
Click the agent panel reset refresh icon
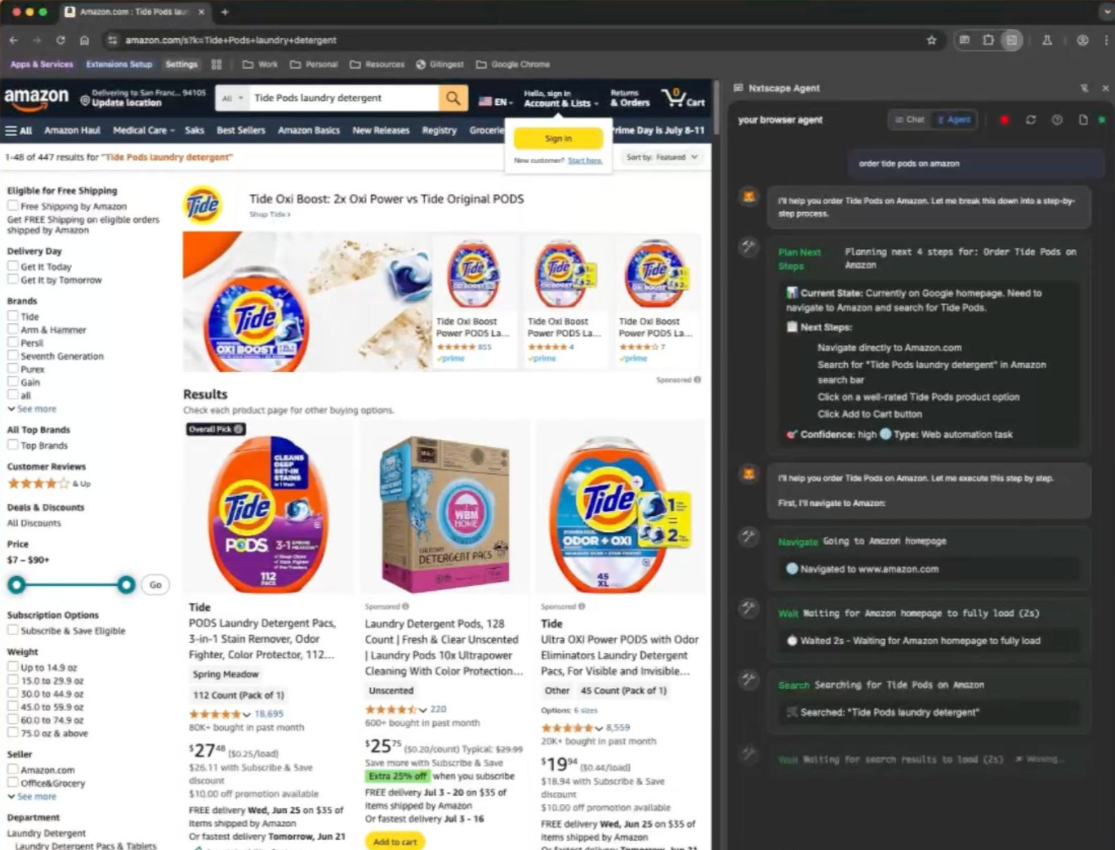(1030, 120)
